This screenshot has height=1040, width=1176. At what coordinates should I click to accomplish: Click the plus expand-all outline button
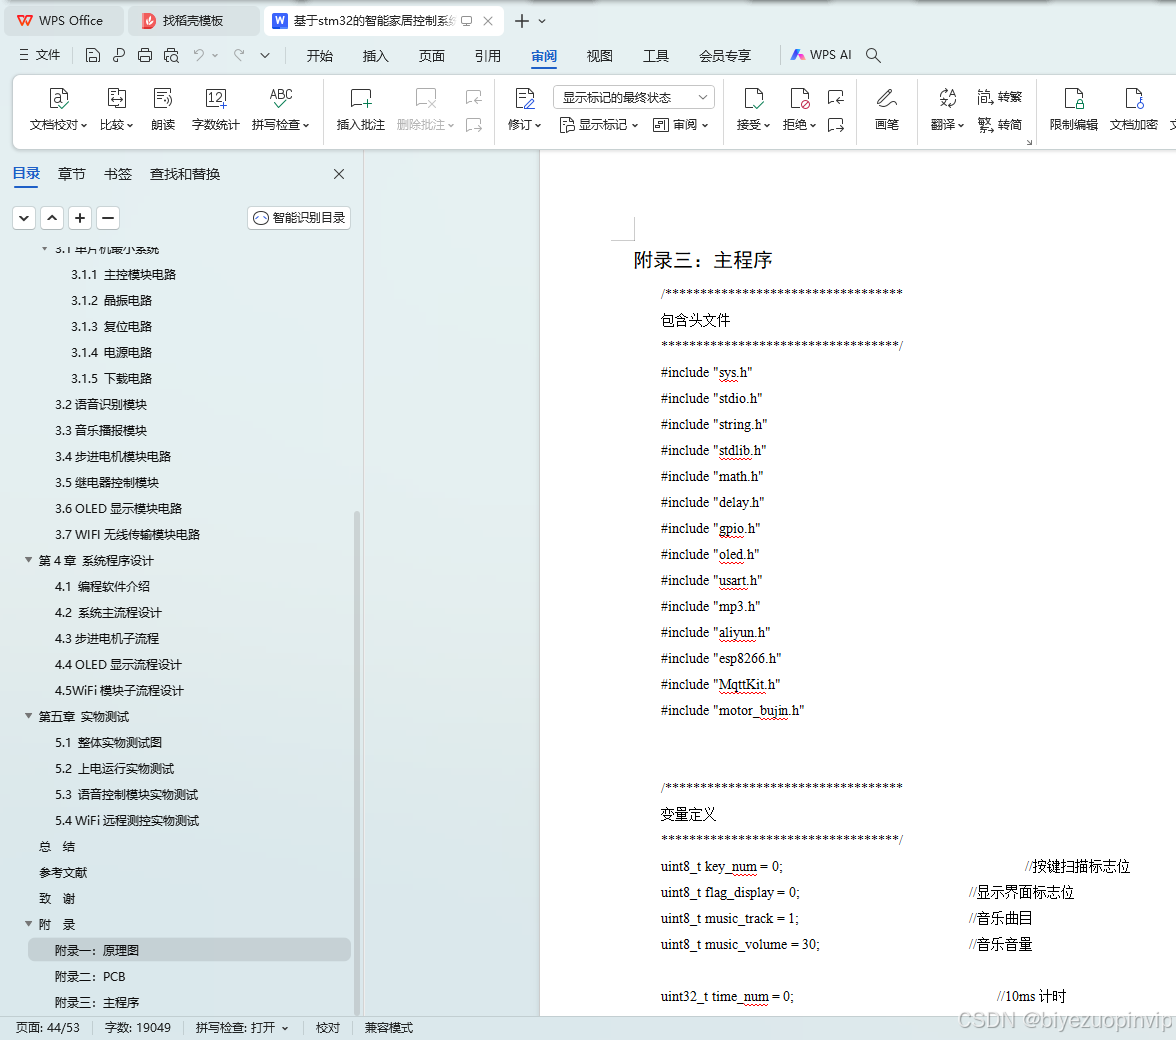point(80,218)
